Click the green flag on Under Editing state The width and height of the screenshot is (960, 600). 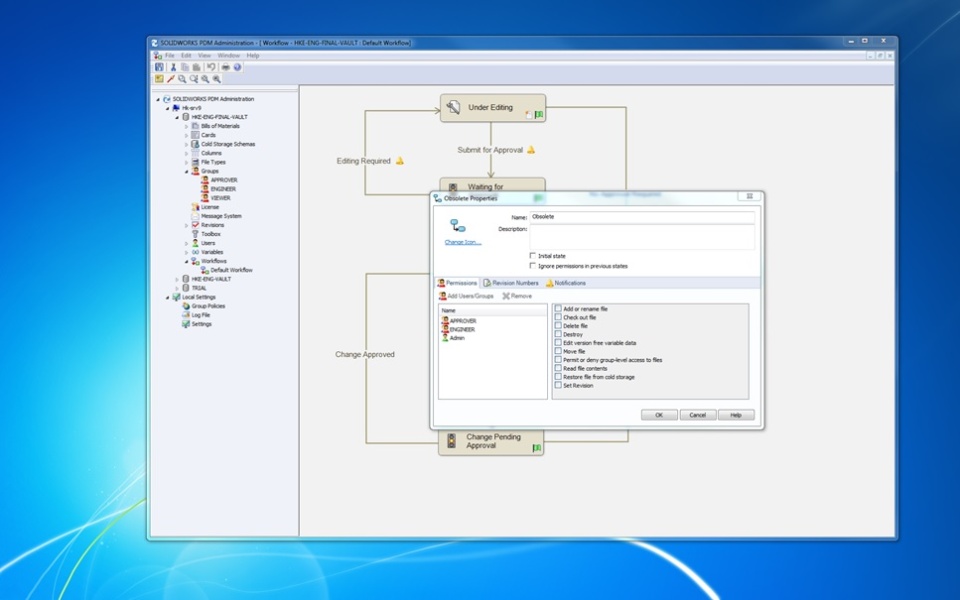[539, 114]
